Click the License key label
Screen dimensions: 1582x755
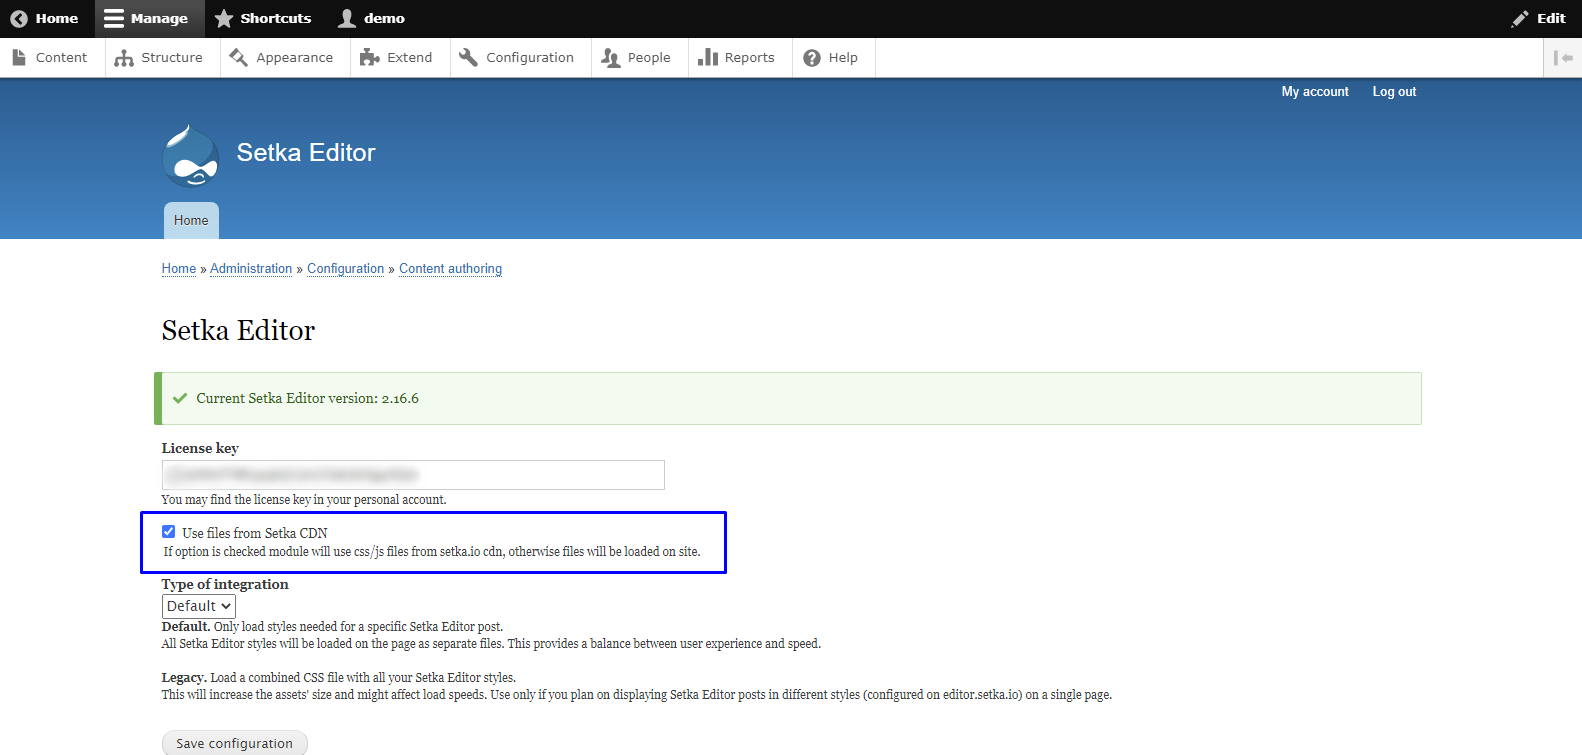[200, 448]
